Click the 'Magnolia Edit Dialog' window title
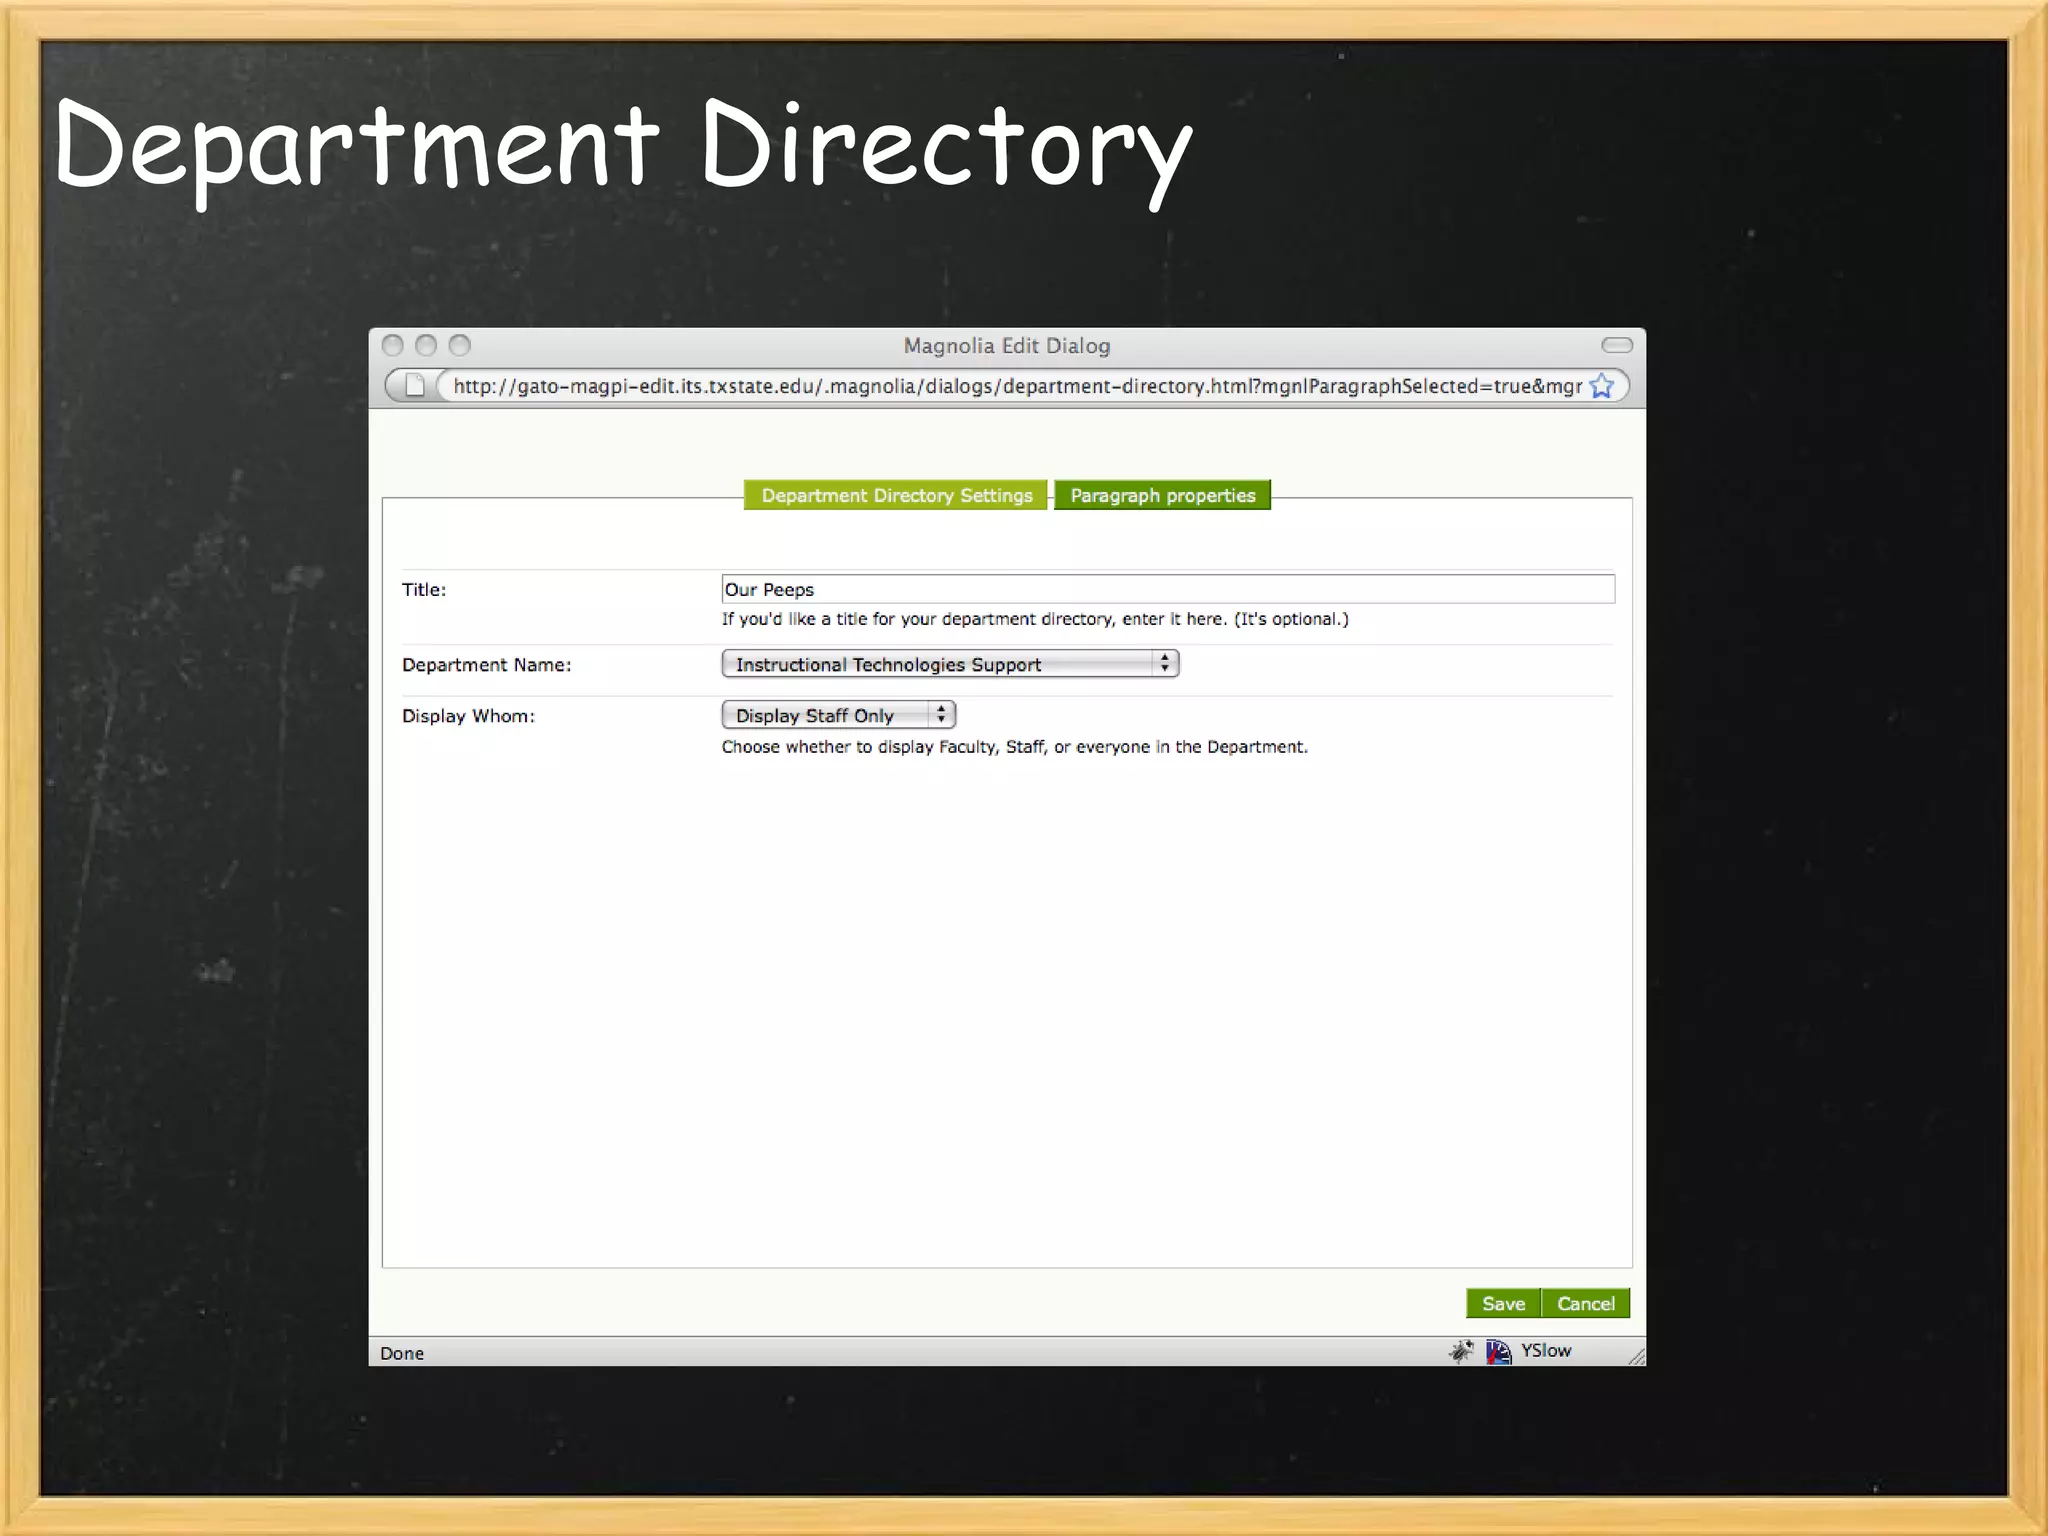The image size is (2048, 1536). tap(1007, 346)
